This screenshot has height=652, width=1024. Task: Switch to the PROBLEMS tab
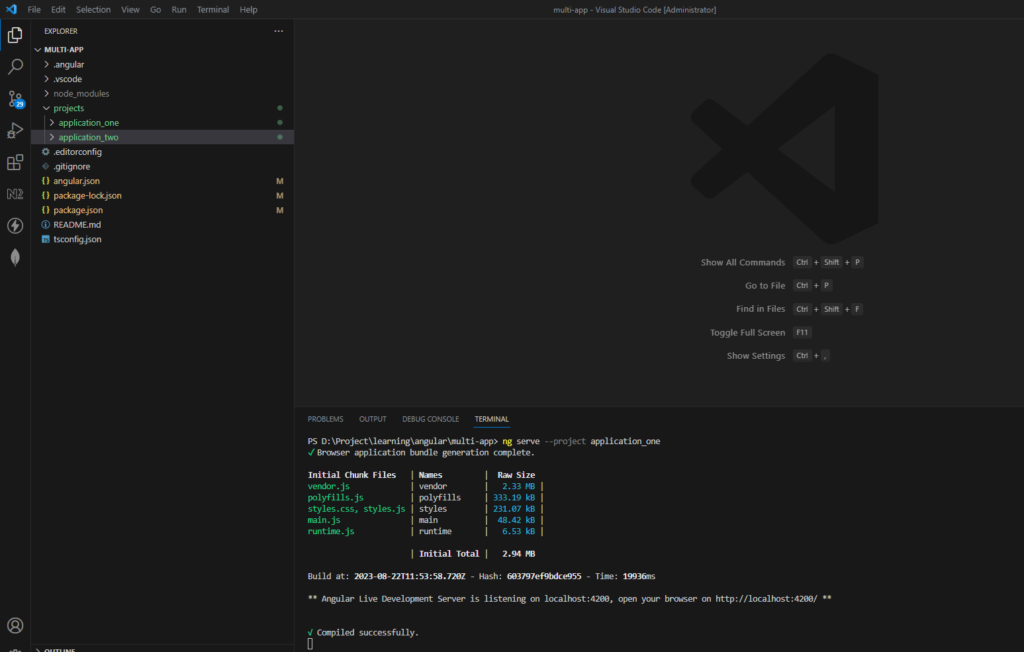click(325, 418)
